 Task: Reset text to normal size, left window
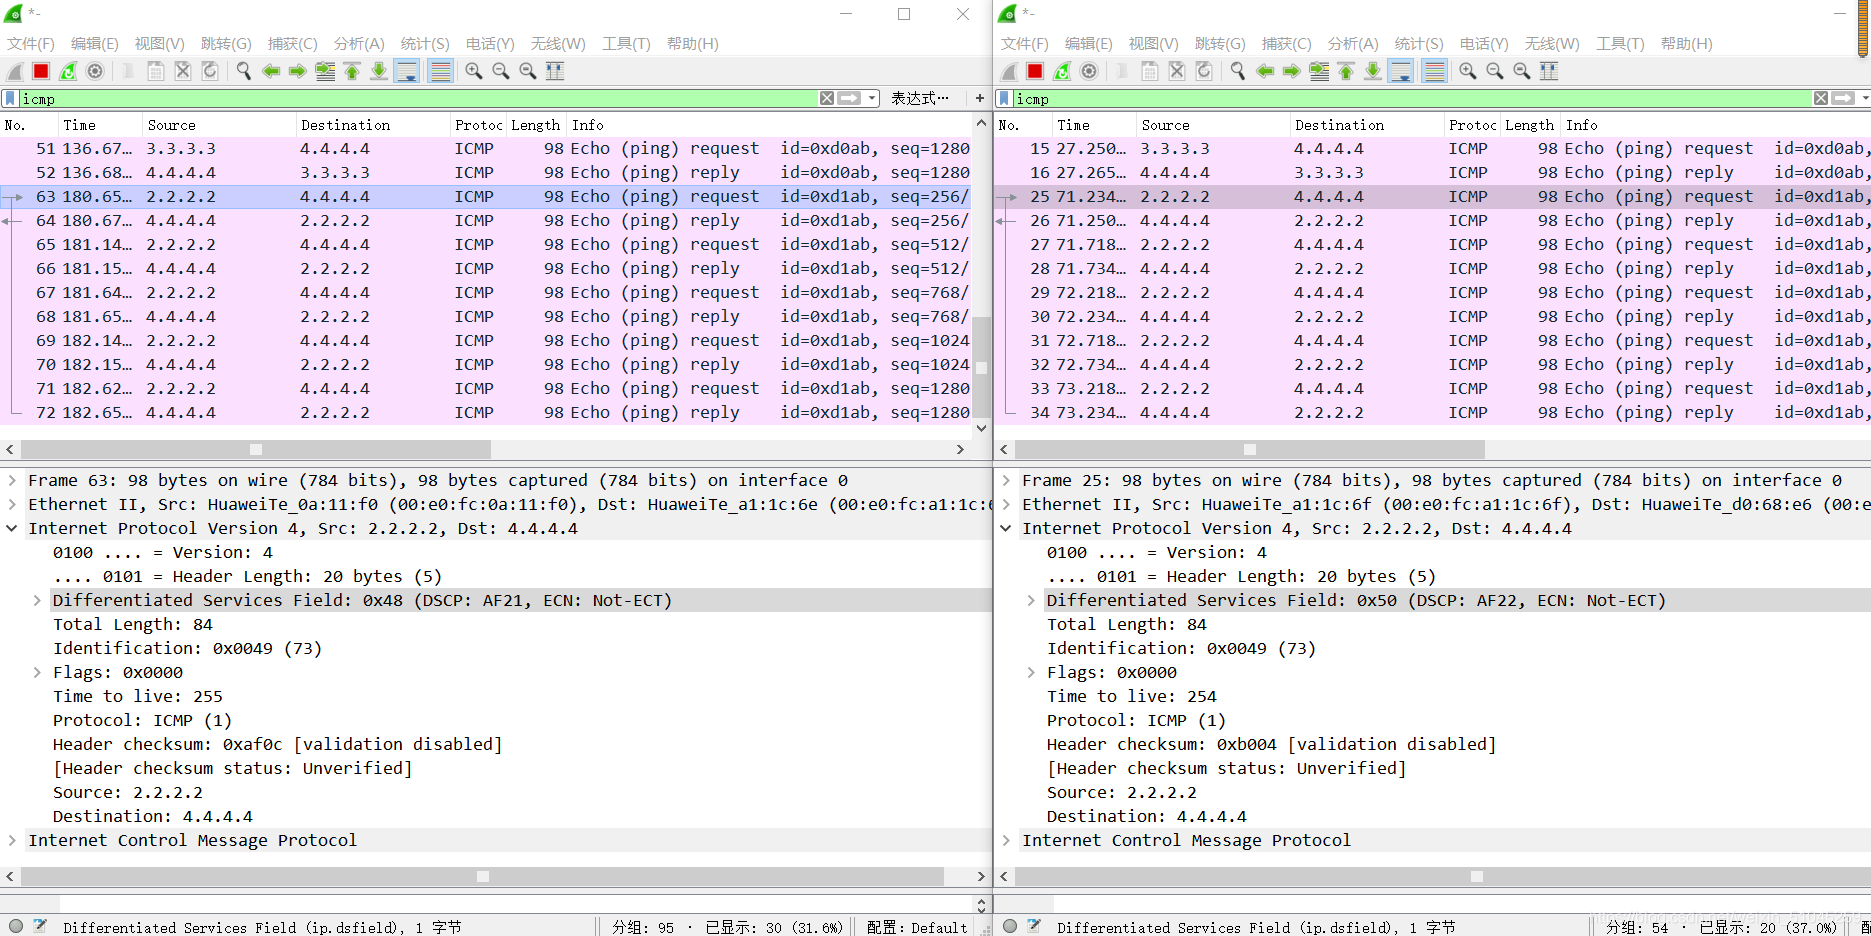[x=528, y=71]
